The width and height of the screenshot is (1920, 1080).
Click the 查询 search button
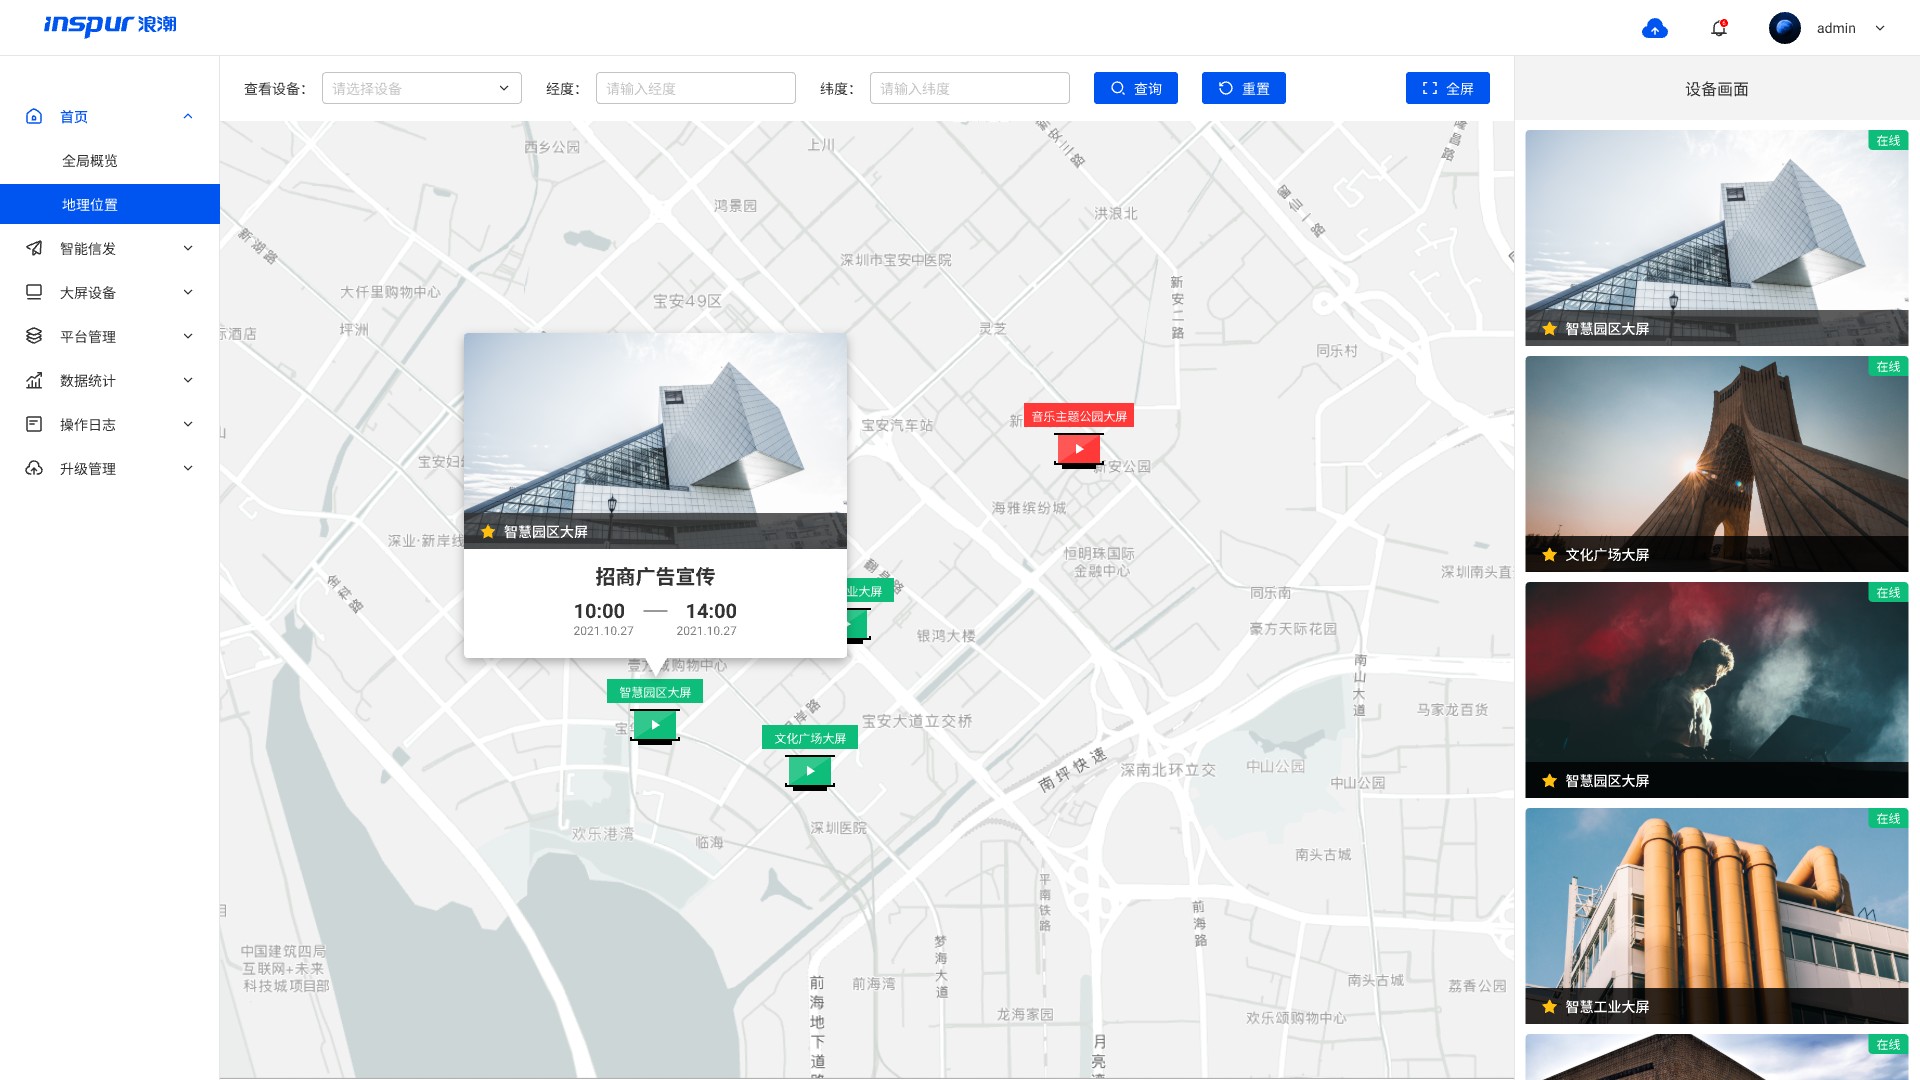1136,88
